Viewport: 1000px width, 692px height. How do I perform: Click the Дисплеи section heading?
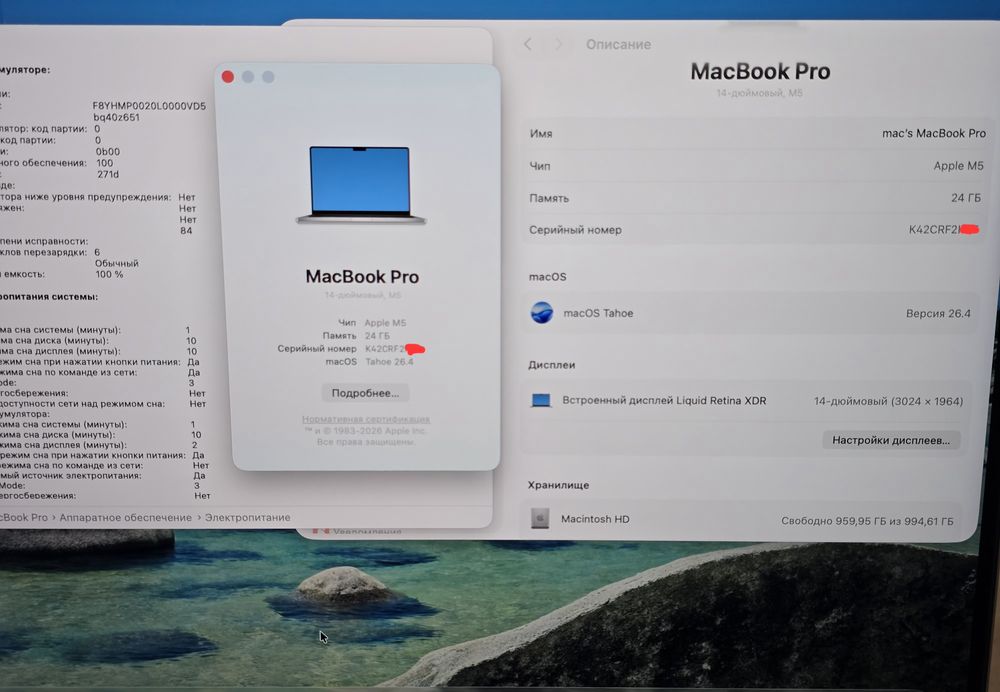coord(552,365)
